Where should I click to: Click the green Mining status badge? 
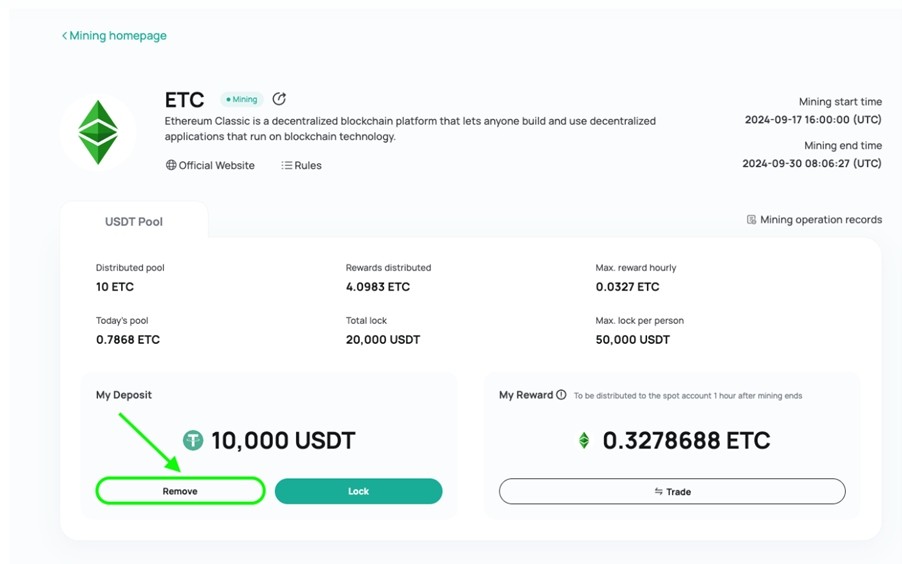(x=242, y=99)
